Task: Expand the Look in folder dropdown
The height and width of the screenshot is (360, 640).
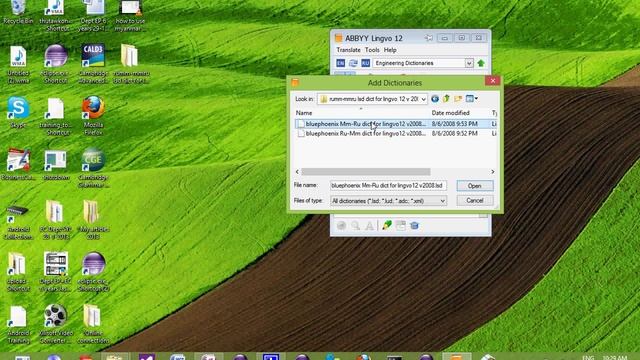Action: pyautogui.click(x=423, y=99)
